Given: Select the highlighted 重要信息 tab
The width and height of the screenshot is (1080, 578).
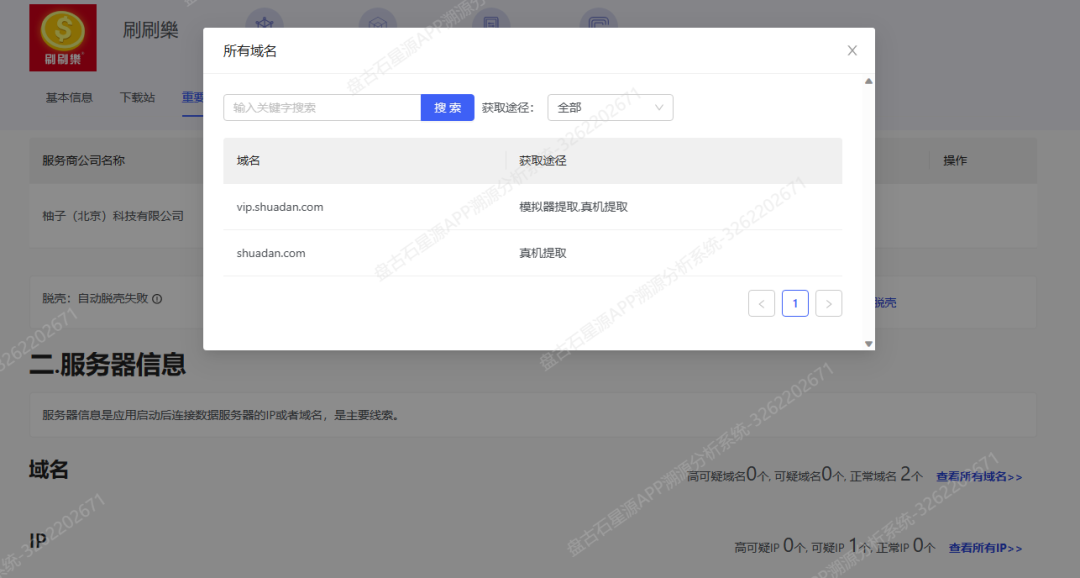Looking at the screenshot, I should click(196, 97).
